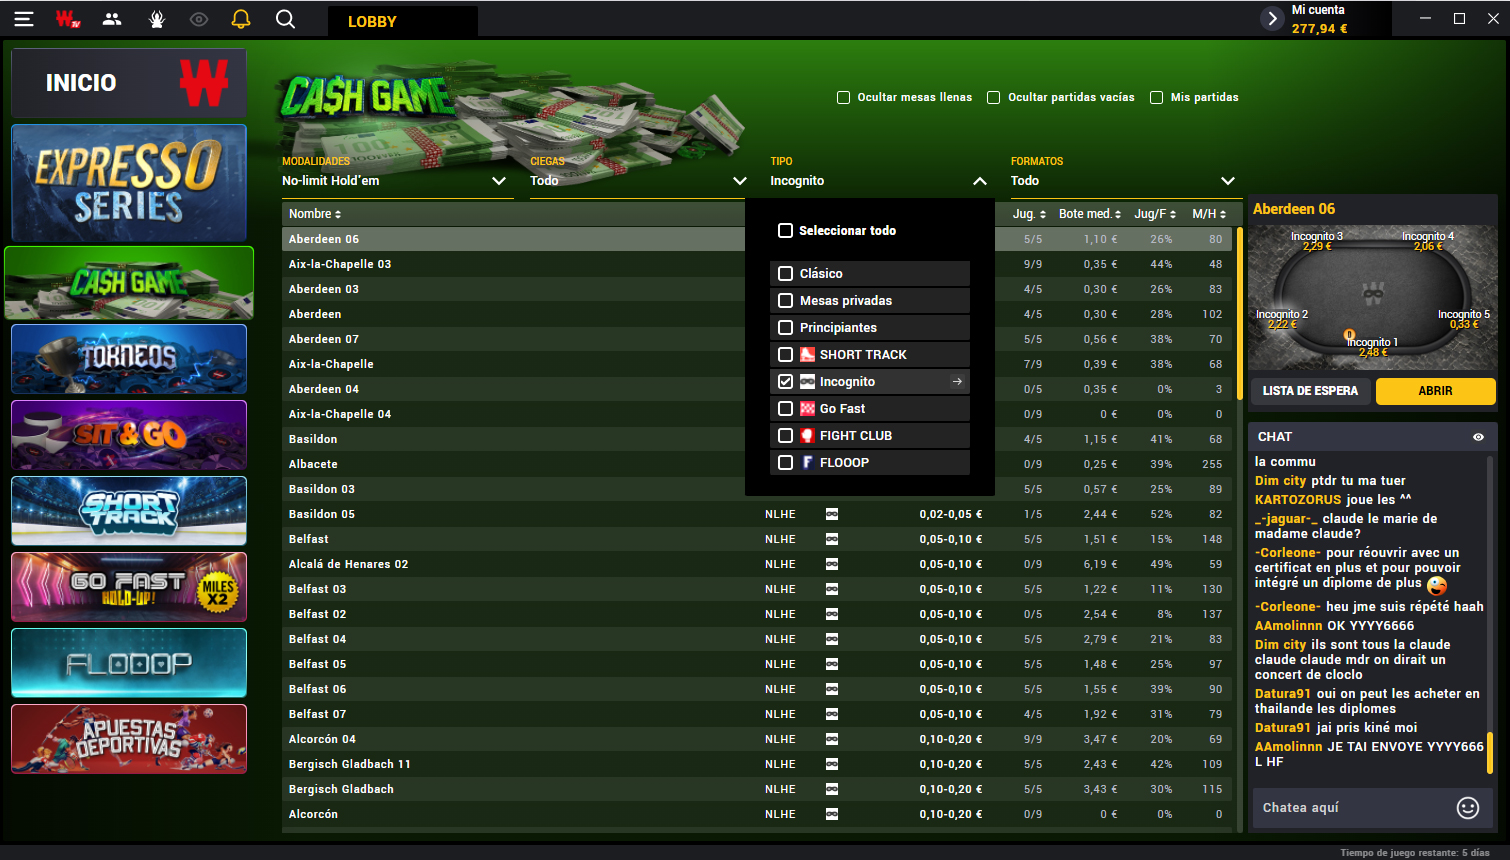The image size is (1510, 860).
Task: Select the Alcorcón 04 table row
Action: click(759, 739)
